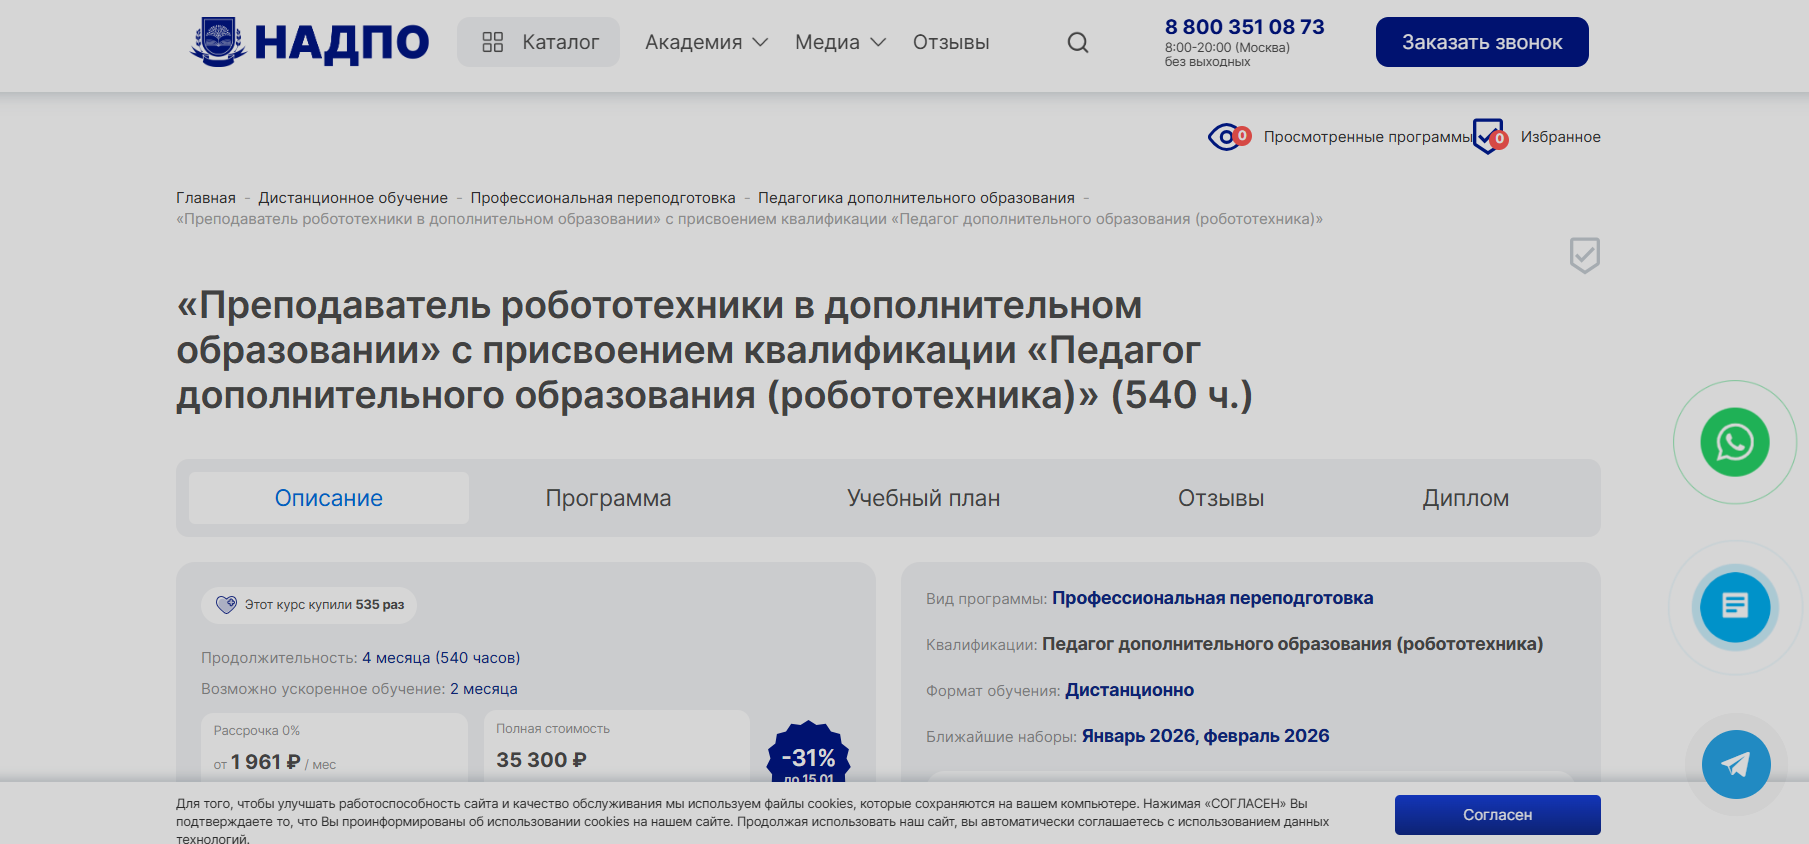The image size is (1809, 844).
Task: Open the blue message form widget
Action: tap(1734, 606)
